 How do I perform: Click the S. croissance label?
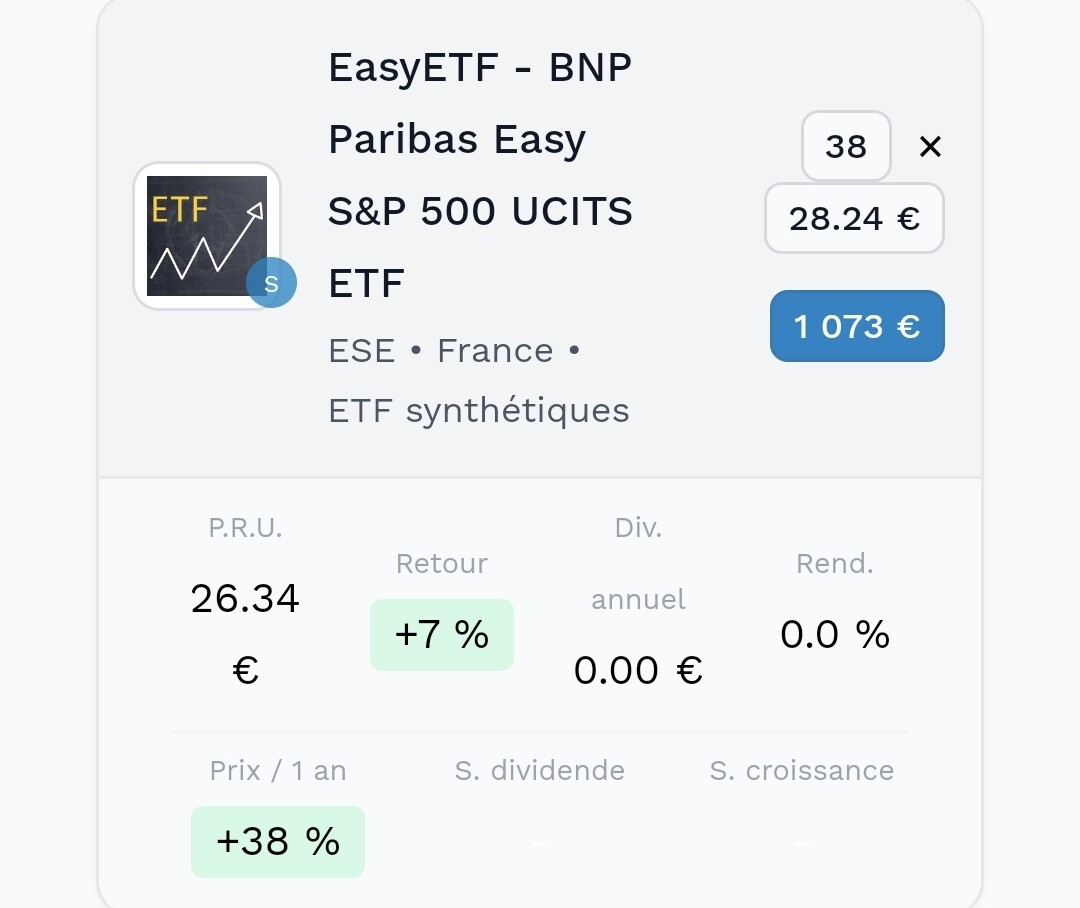802,770
